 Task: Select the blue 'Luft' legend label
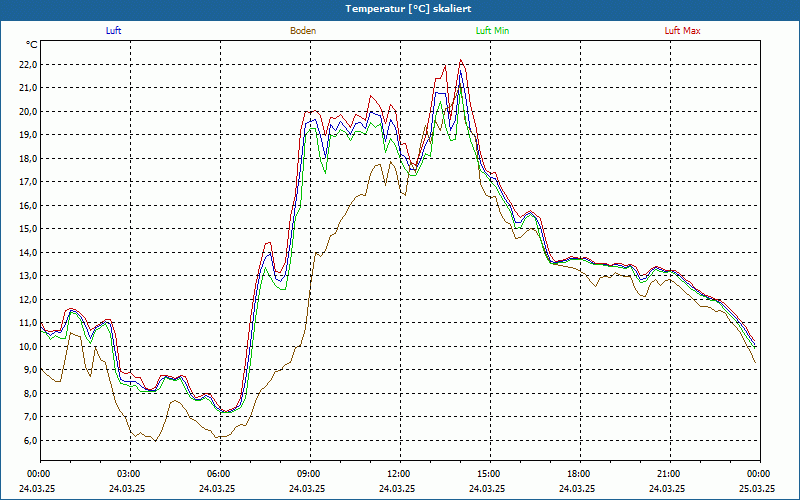click(x=113, y=31)
